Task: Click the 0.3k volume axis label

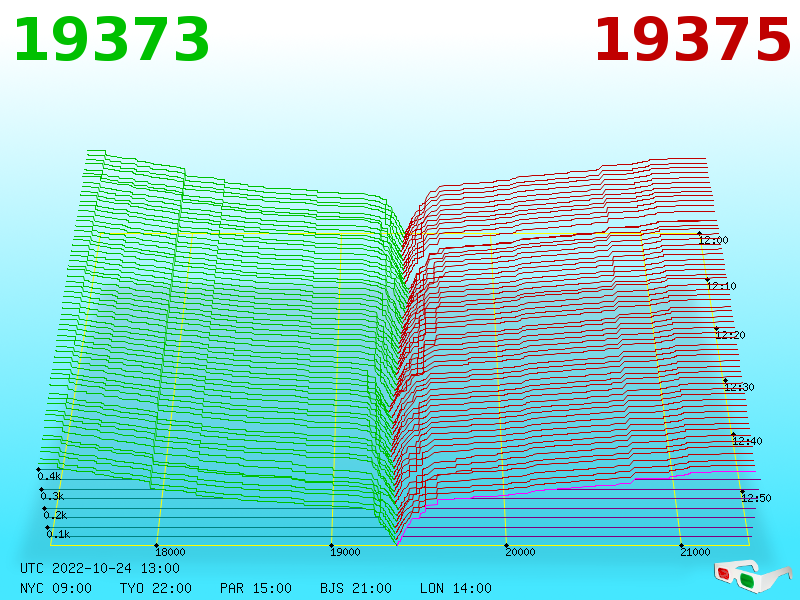Action: click(53, 496)
